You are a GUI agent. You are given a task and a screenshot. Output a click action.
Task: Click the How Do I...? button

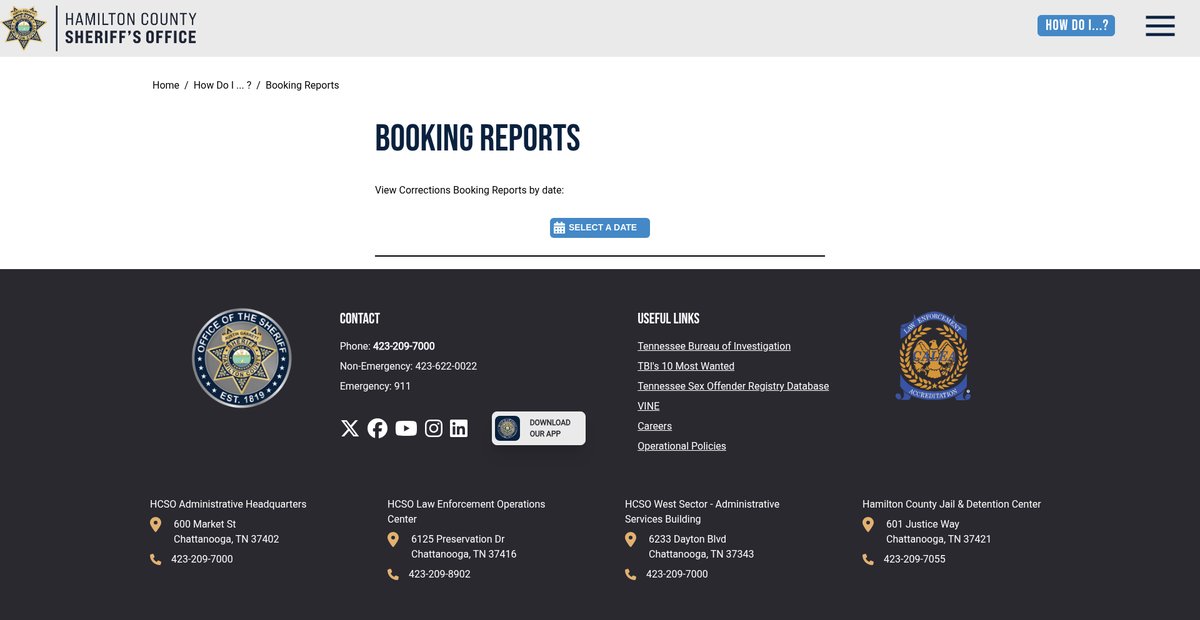click(x=1076, y=25)
